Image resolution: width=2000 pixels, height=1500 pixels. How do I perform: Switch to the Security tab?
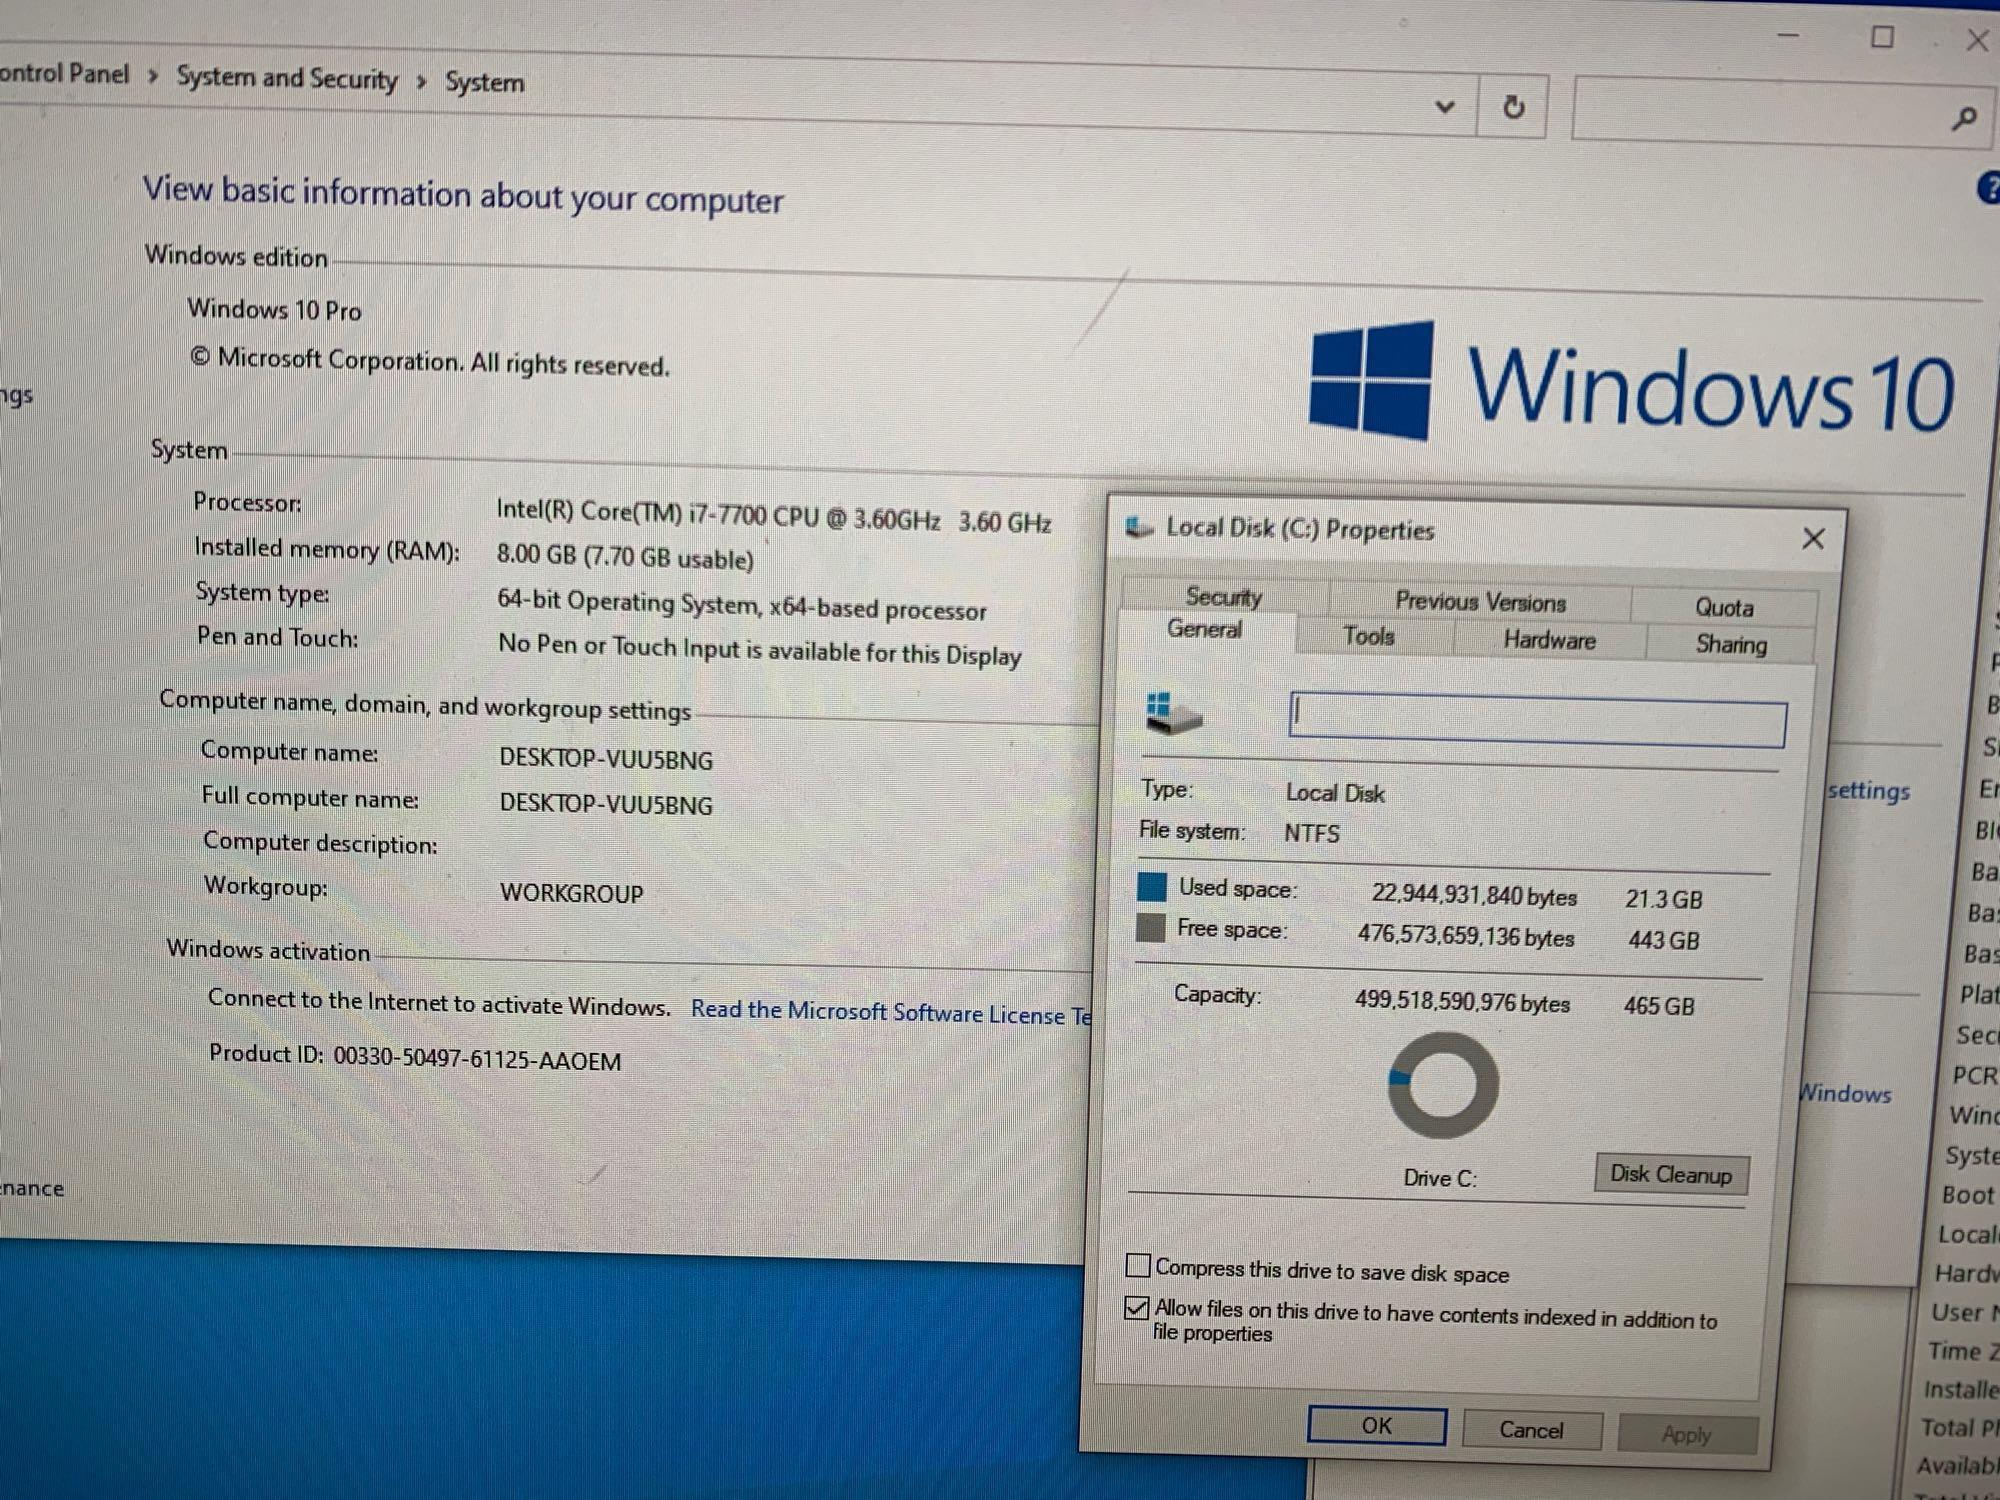coord(1224,597)
